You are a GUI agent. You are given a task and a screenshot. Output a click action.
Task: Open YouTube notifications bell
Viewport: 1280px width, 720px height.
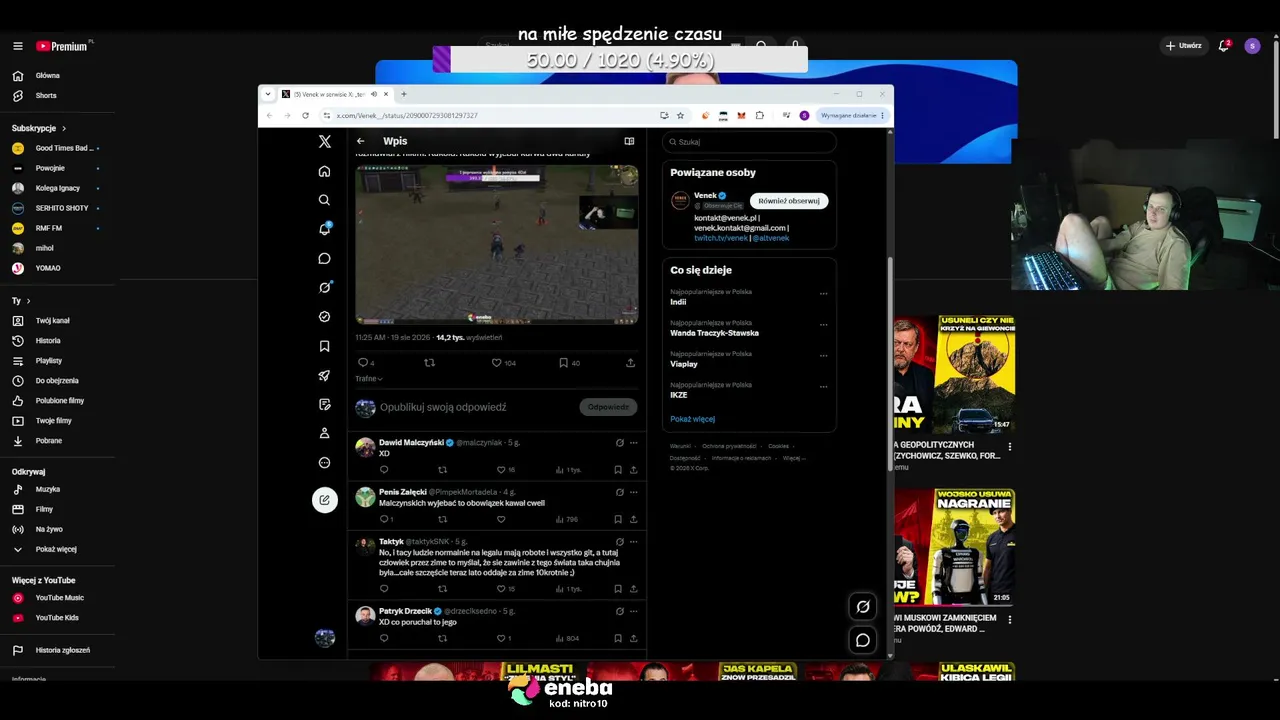click(1223, 46)
